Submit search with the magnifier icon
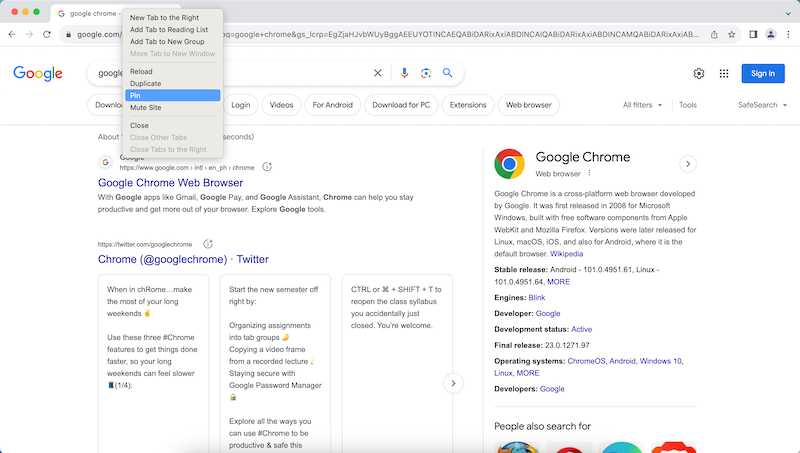Viewport: 800px width, 453px height. point(447,73)
